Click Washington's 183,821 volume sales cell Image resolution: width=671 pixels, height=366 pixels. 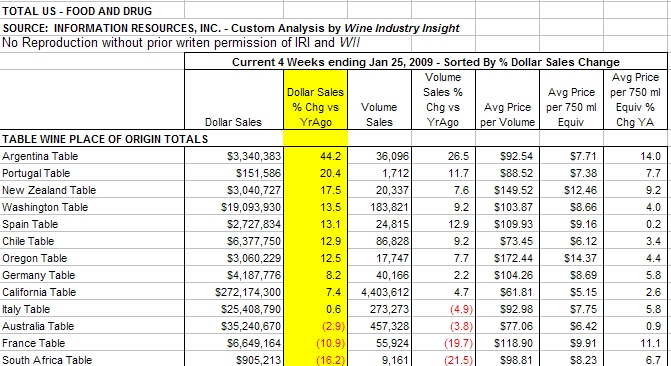(379, 207)
